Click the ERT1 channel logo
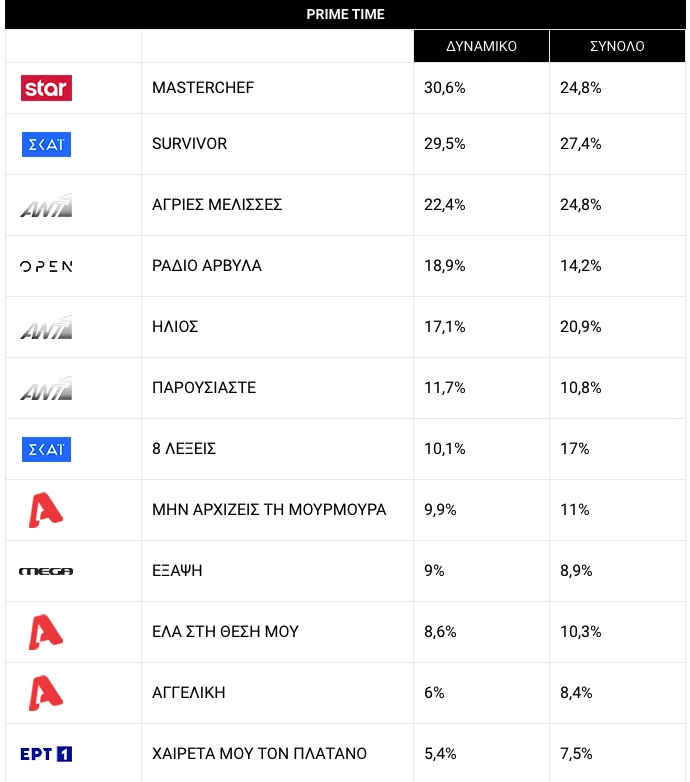Image resolution: width=690 pixels, height=782 pixels. click(46, 753)
